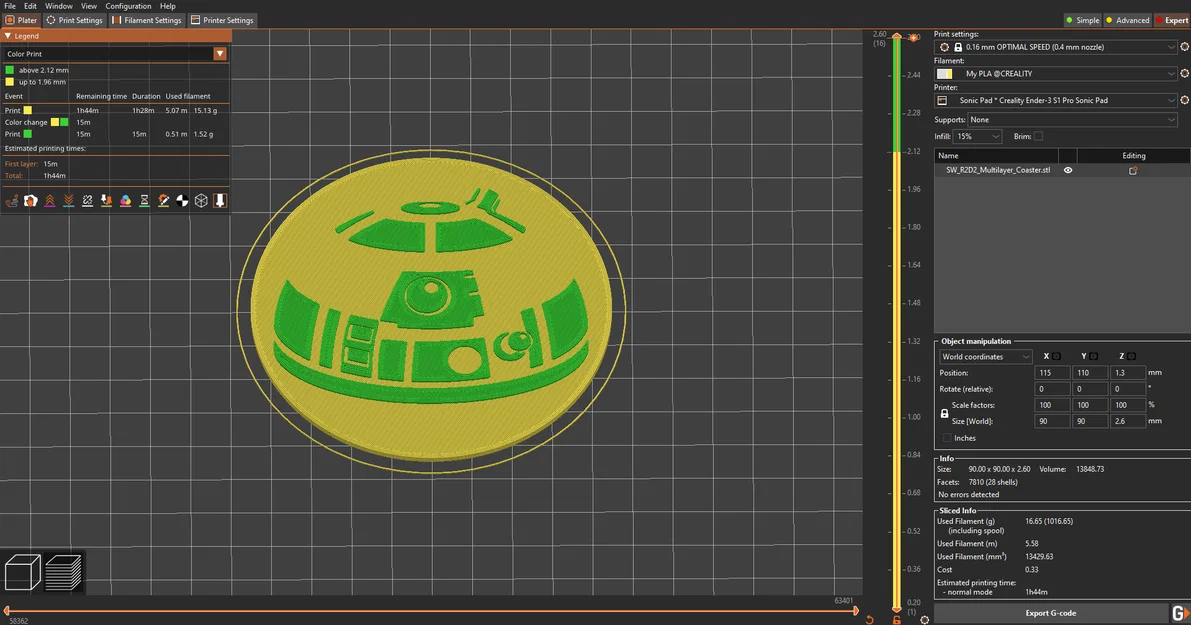Open printer preset gear icon
This screenshot has height=625, width=1191.
tap(1184, 100)
